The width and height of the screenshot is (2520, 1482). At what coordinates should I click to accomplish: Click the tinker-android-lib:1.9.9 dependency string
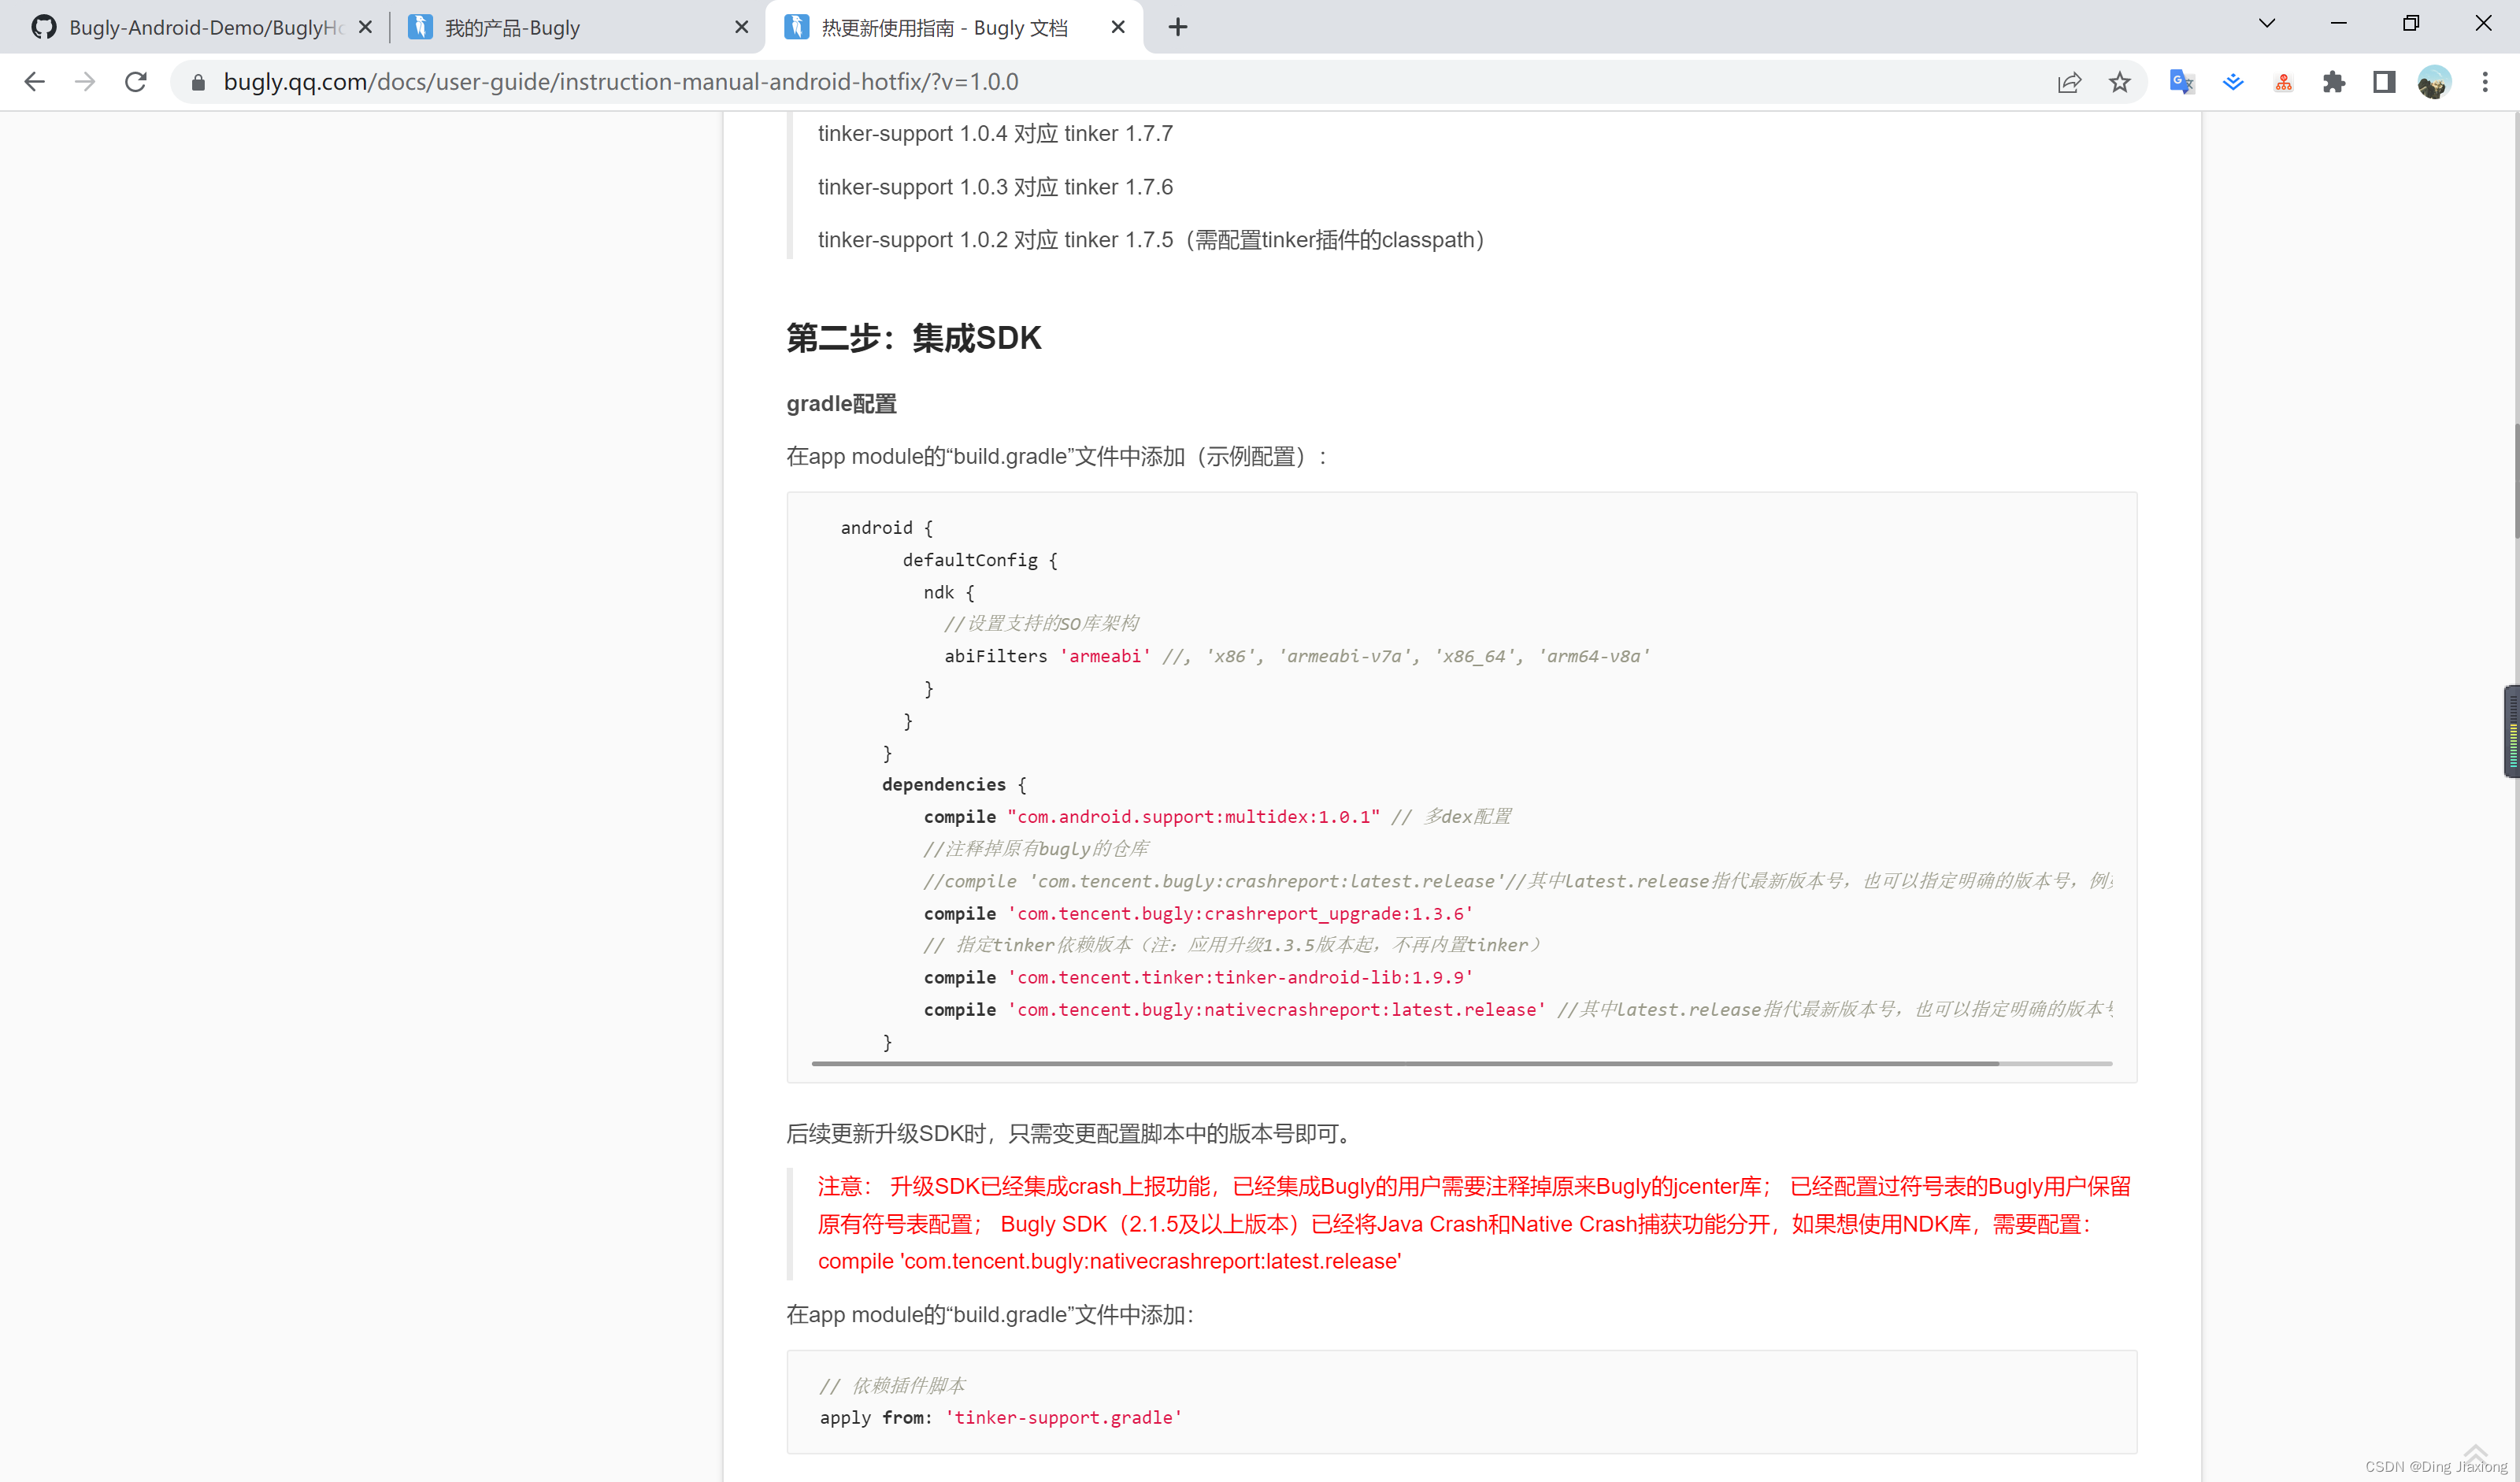tap(1240, 977)
